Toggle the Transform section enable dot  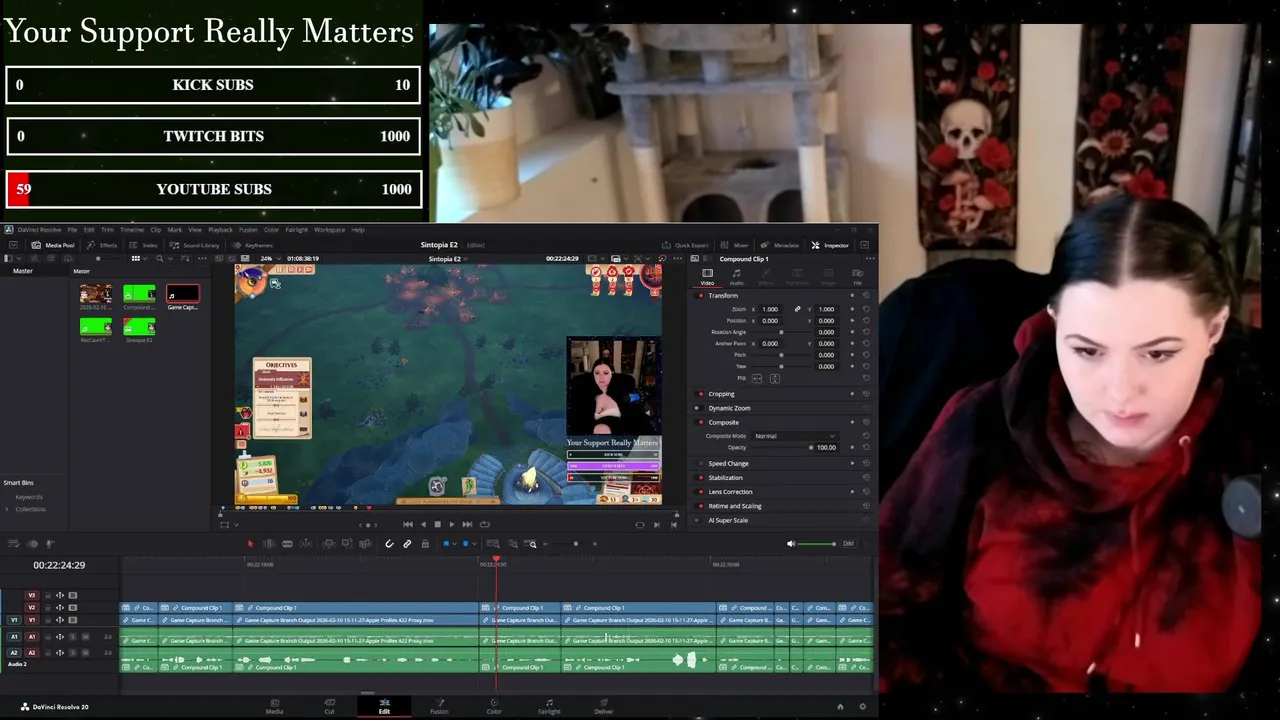tap(701, 296)
